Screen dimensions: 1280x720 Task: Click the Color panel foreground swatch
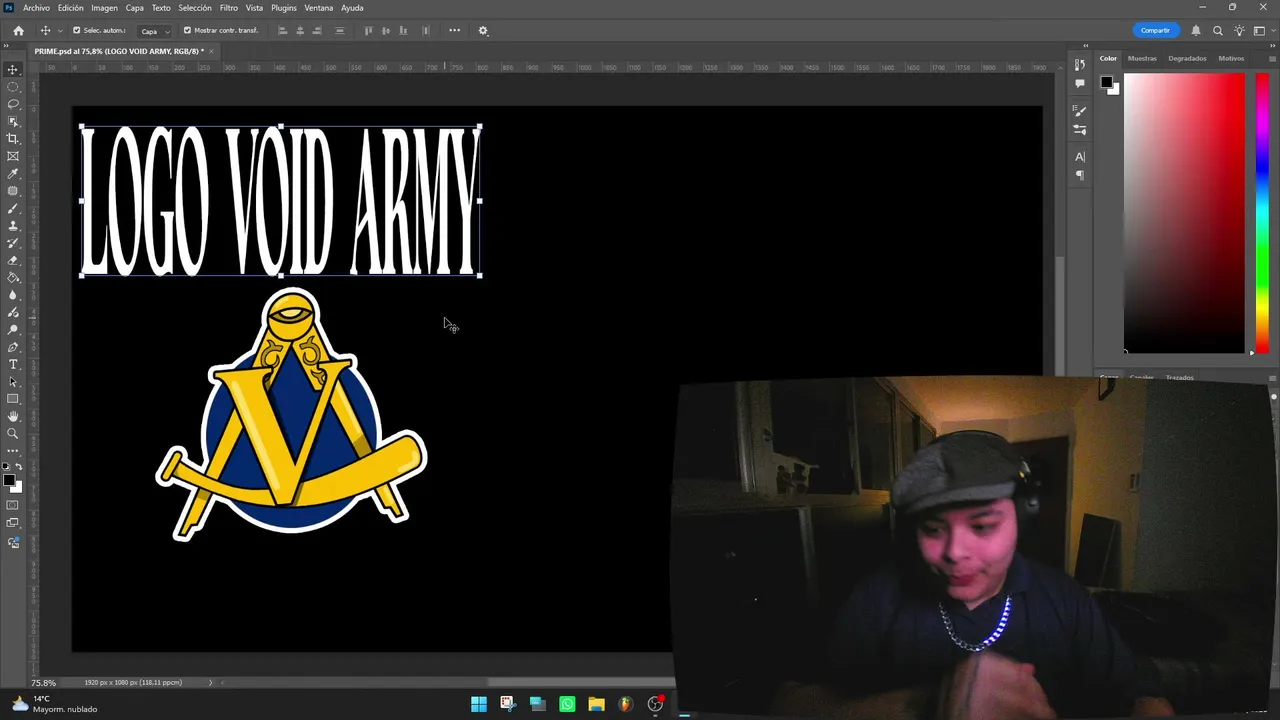pyautogui.click(x=1107, y=82)
